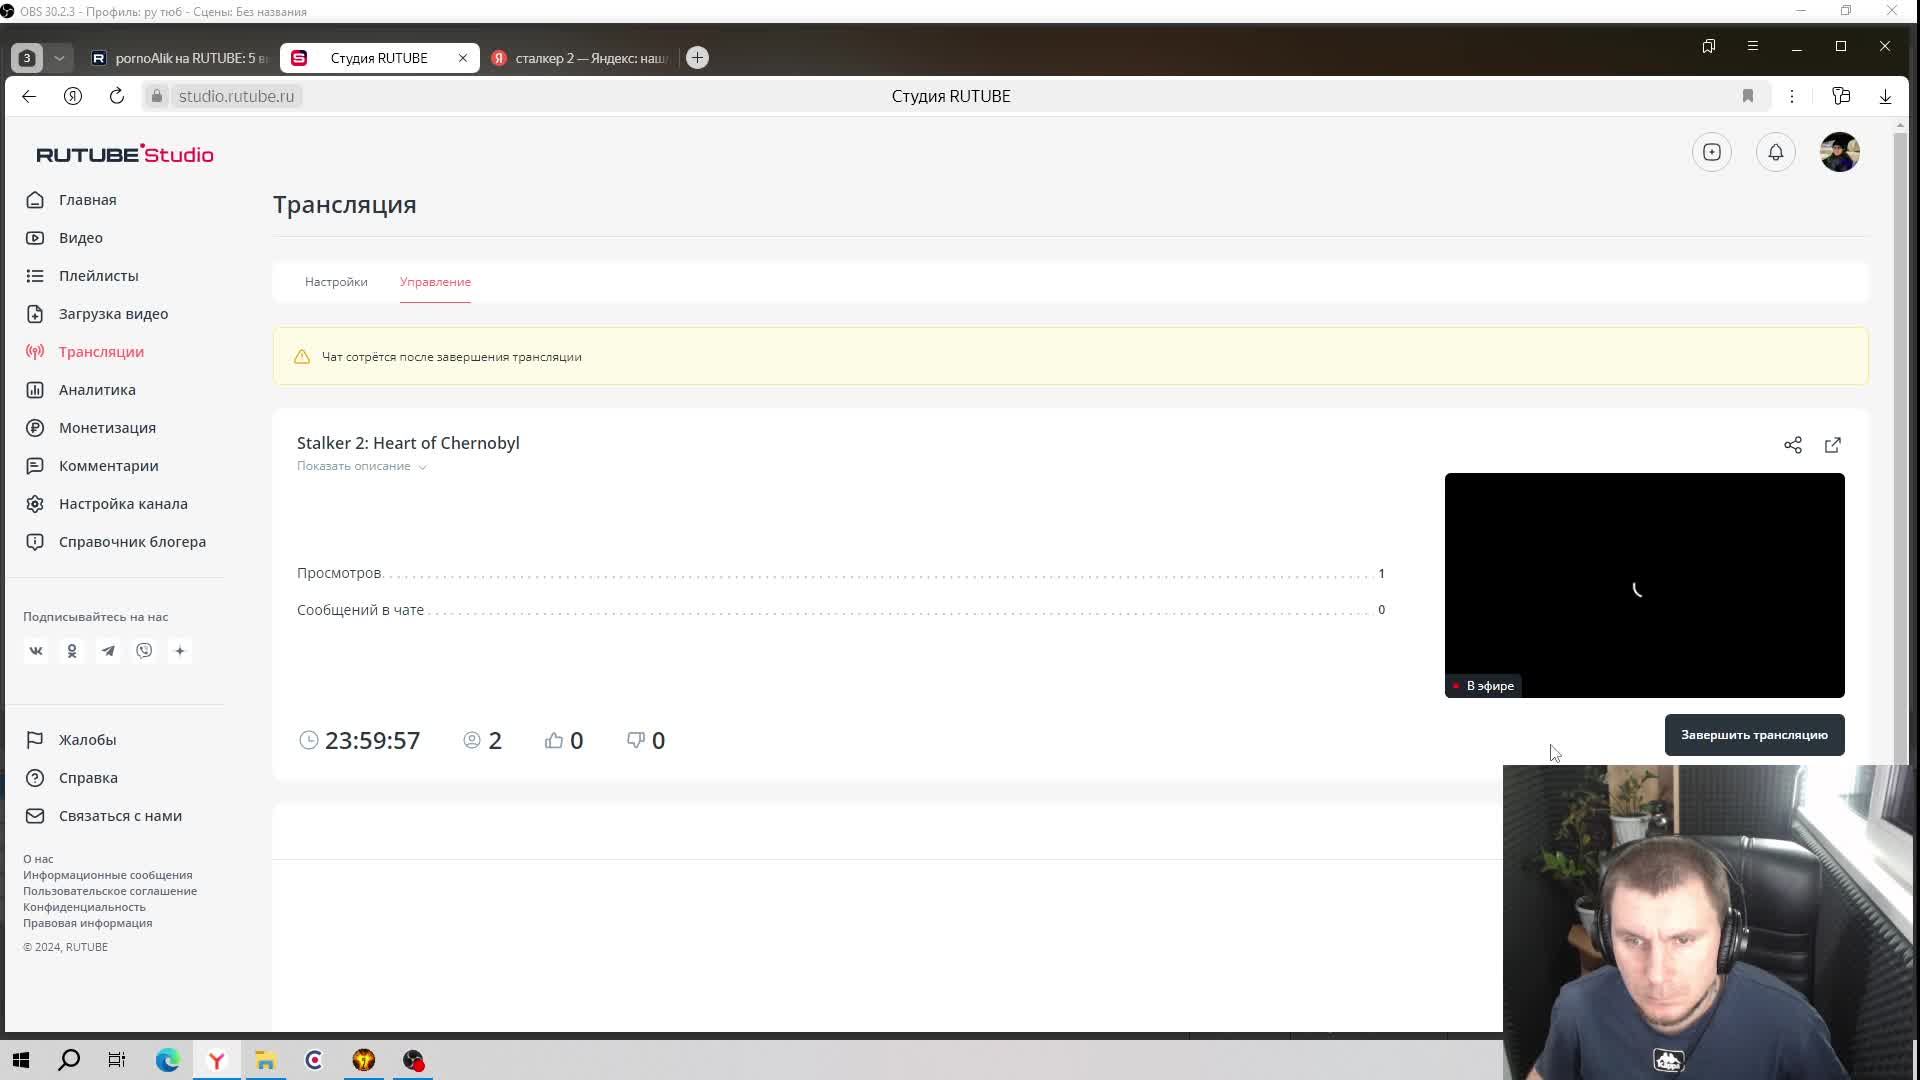Open the address bar three-dot menu
This screenshot has width=1920, height=1080.
tap(1792, 96)
